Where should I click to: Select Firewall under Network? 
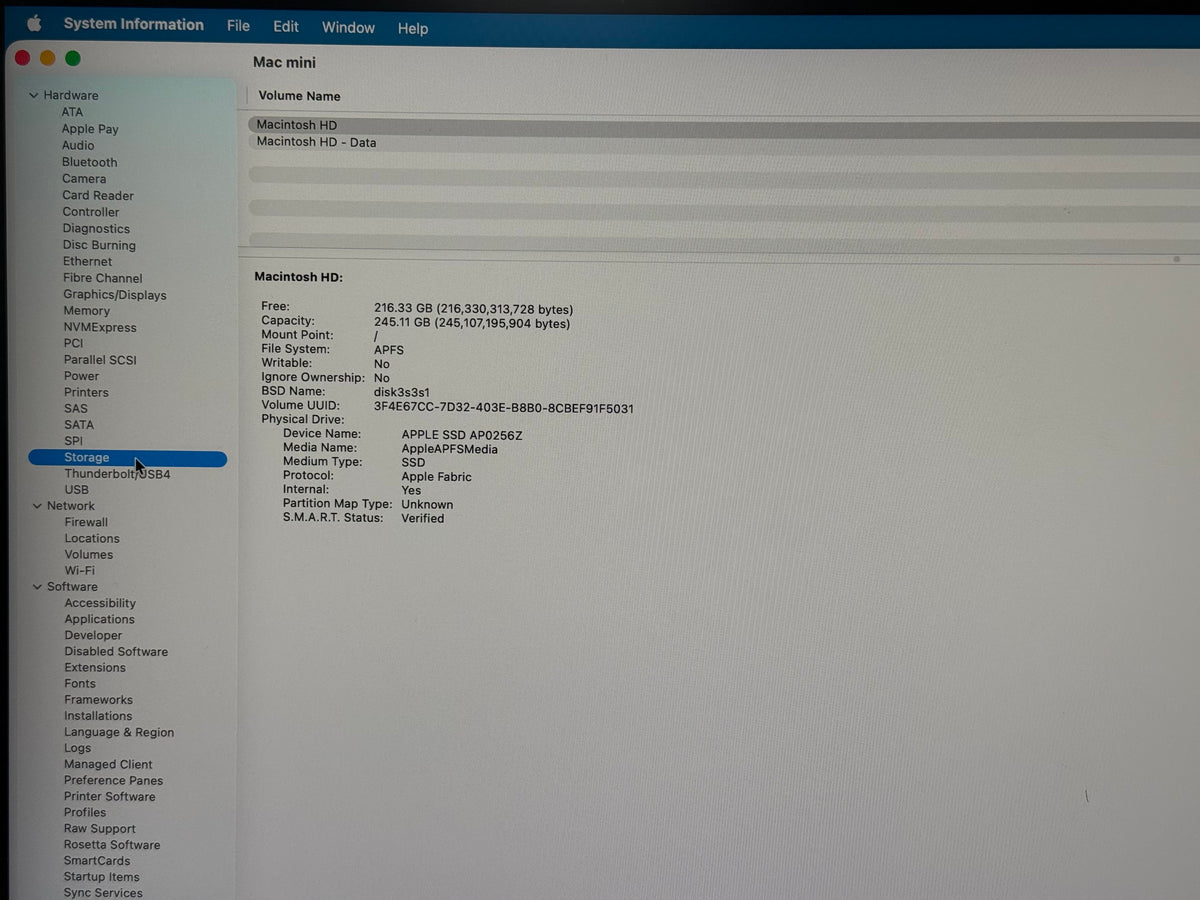[86, 522]
